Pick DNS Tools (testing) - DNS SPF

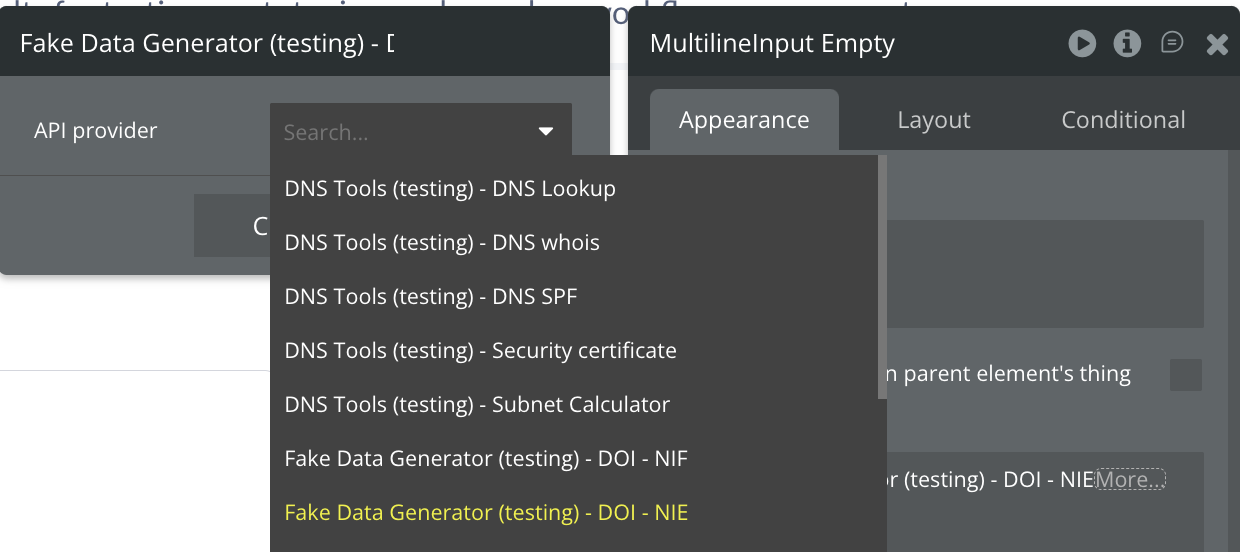point(431,297)
